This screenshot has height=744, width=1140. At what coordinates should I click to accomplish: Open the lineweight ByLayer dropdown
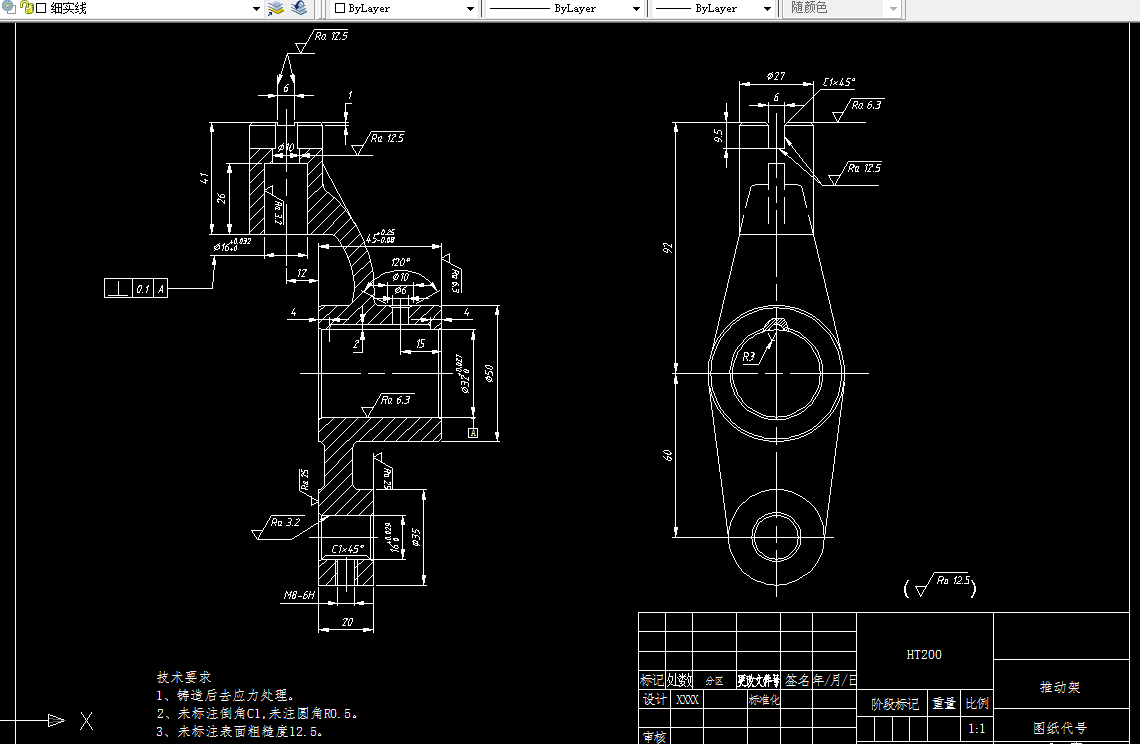(767, 9)
